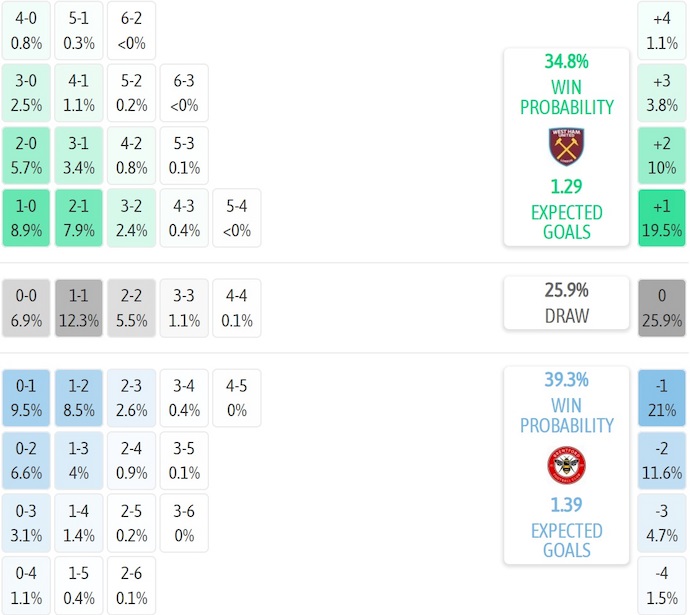
Task: Select the 2-2 draw scoreline cell
Action: [x=131, y=308]
